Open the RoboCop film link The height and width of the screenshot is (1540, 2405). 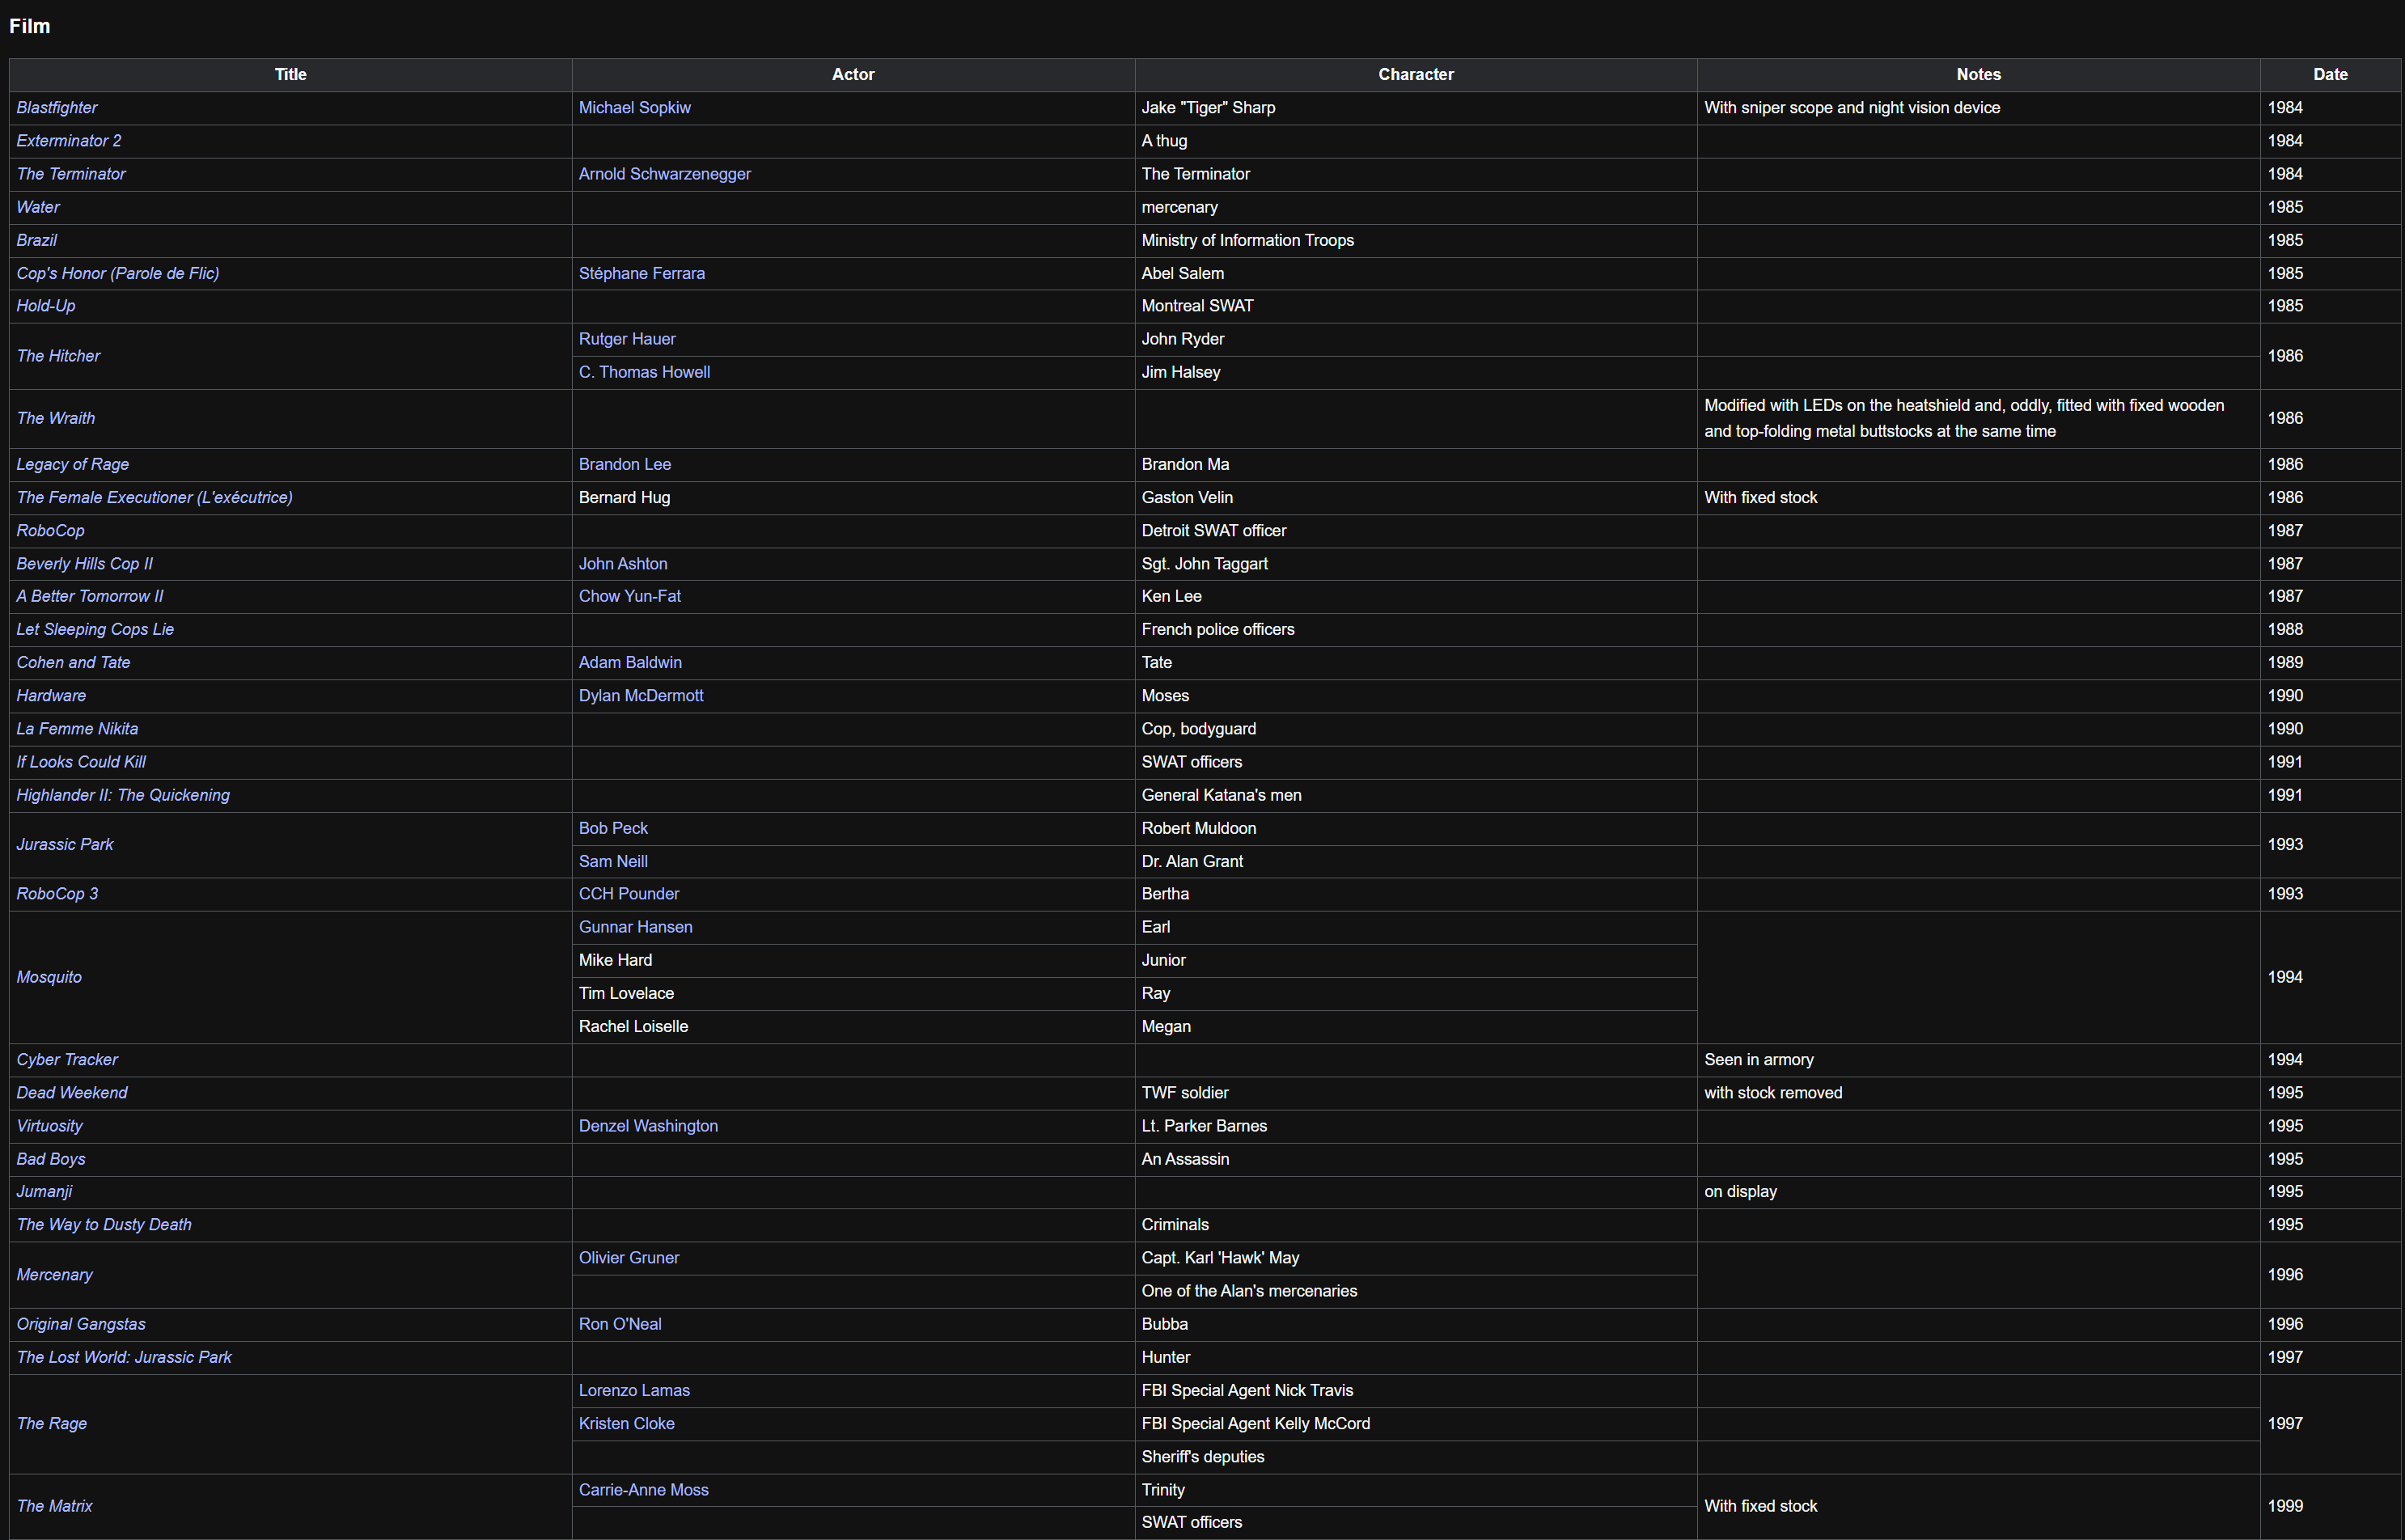tap(51, 530)
